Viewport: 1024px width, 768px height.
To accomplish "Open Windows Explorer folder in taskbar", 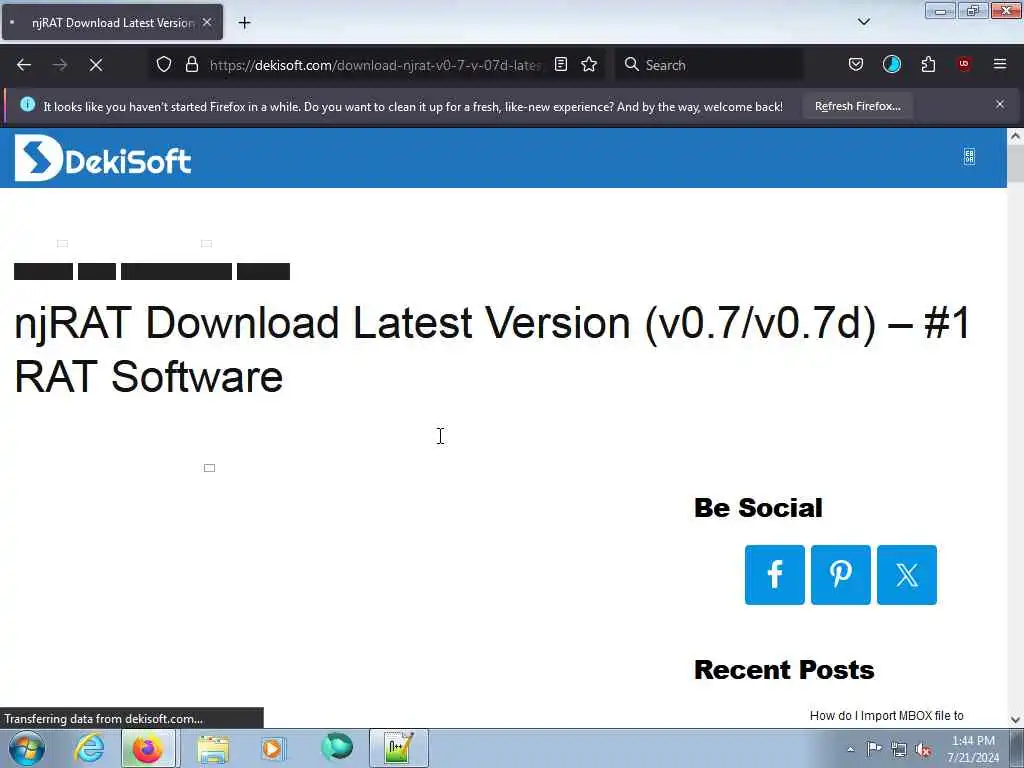I will (213, 748).
